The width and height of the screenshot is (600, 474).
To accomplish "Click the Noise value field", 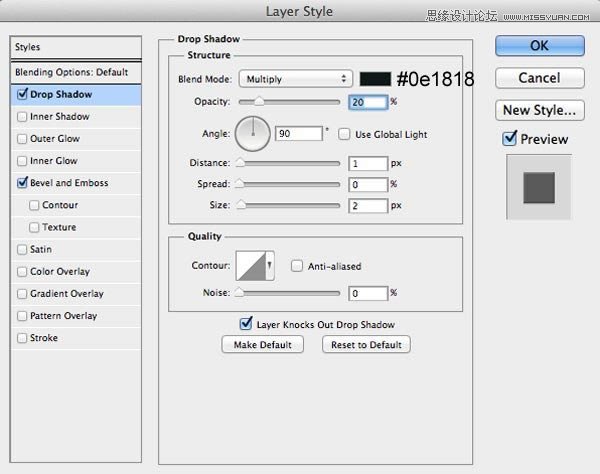I will click(x=368, y=294).
